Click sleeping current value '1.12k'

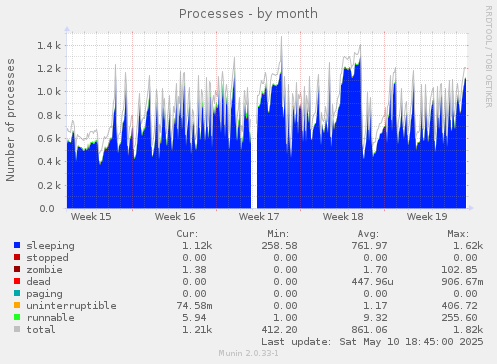click(x=197, y=246)
